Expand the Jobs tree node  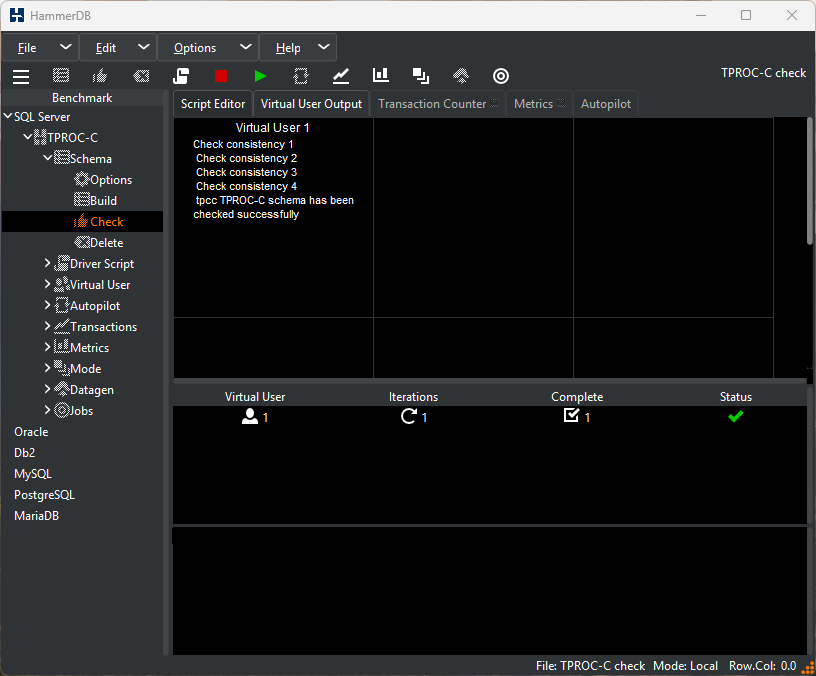tap(47, 410)
